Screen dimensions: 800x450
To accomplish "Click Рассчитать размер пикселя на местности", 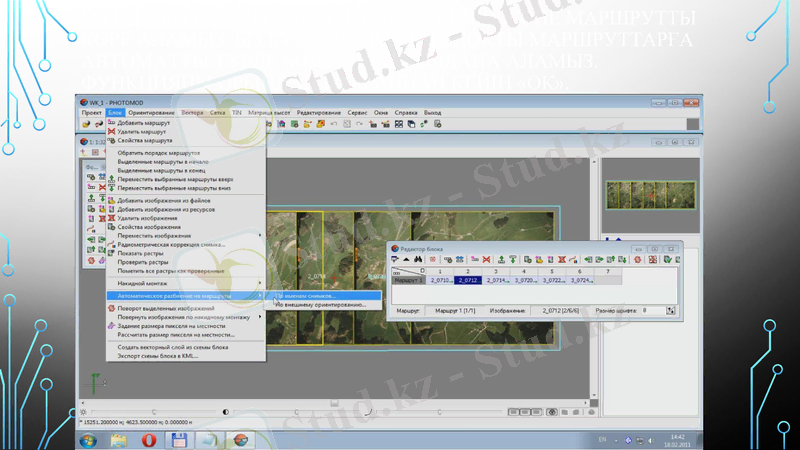I will pyautogui.click(x=176, y=335).
